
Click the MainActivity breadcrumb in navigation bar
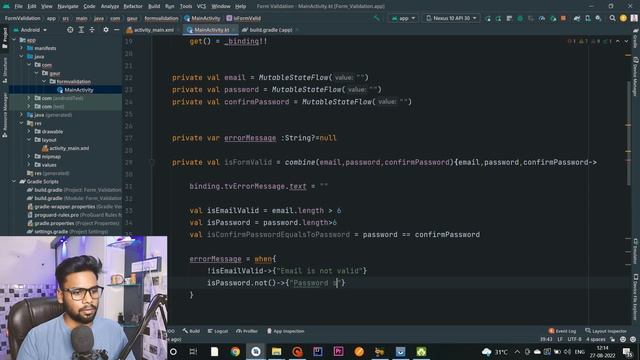pyautogui.click(x=202, y=18)
